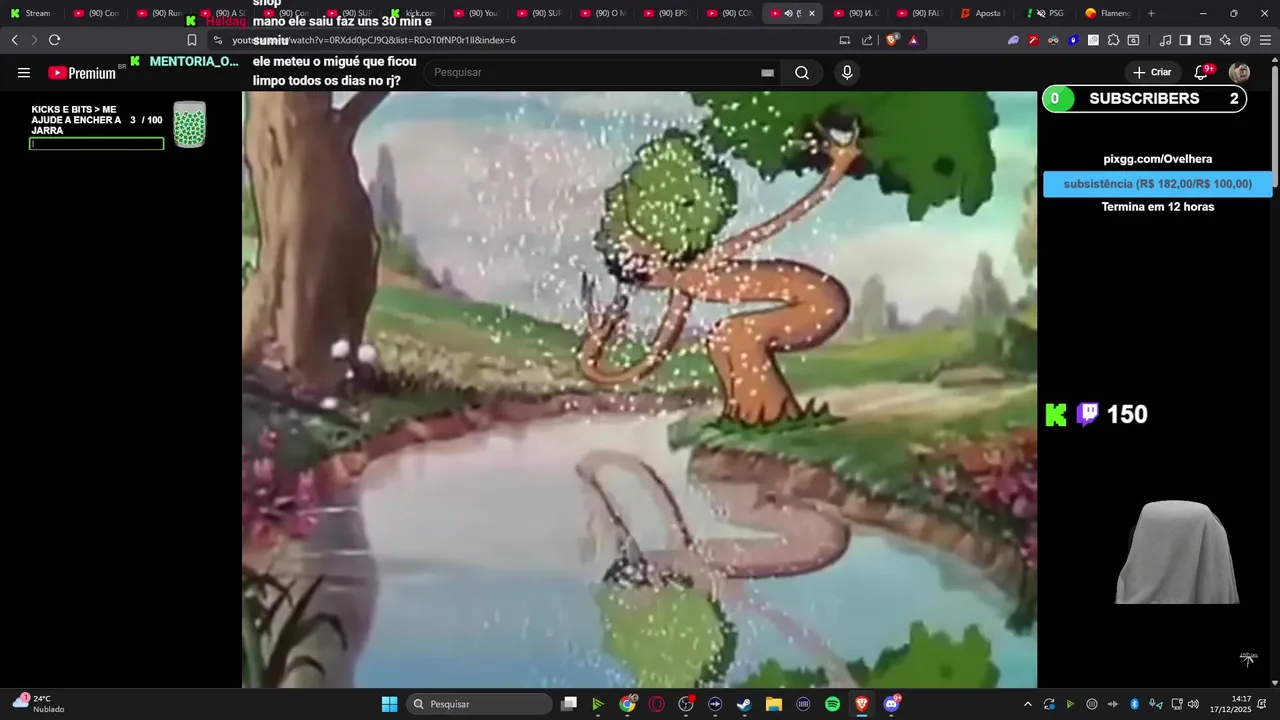Go back with the browser back arrow
The width and height of the screenshot is (1280, 720).
15,40
